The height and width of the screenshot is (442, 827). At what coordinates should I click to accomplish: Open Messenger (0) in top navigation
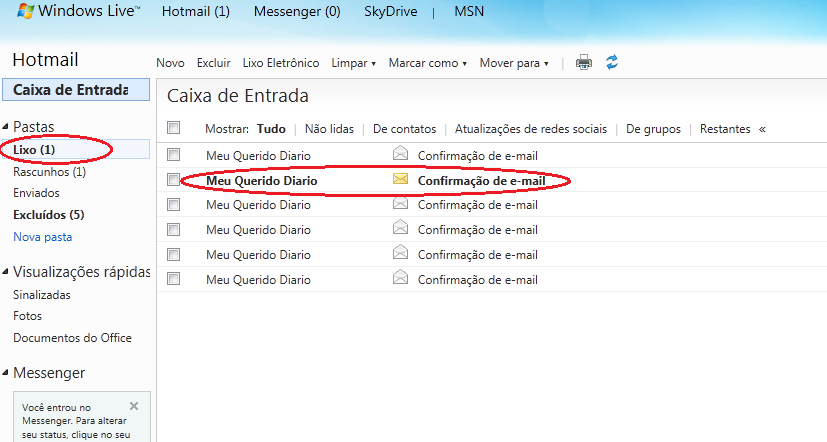[x=297, y=11]
